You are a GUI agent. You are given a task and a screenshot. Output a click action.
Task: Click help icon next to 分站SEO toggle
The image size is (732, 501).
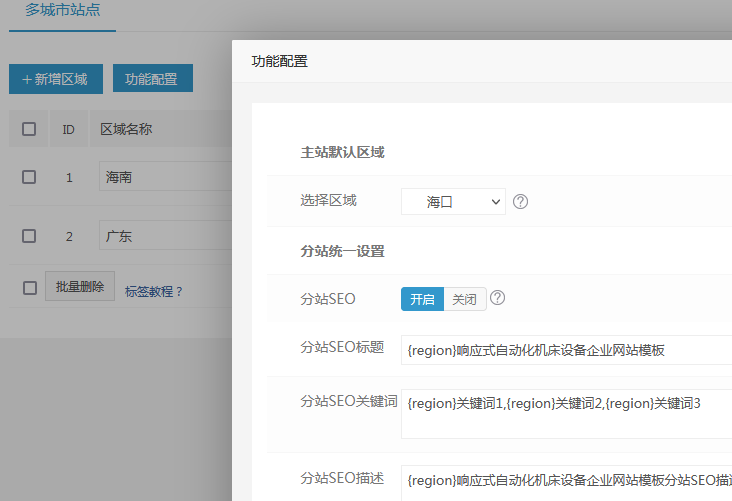tap(498, 298)
